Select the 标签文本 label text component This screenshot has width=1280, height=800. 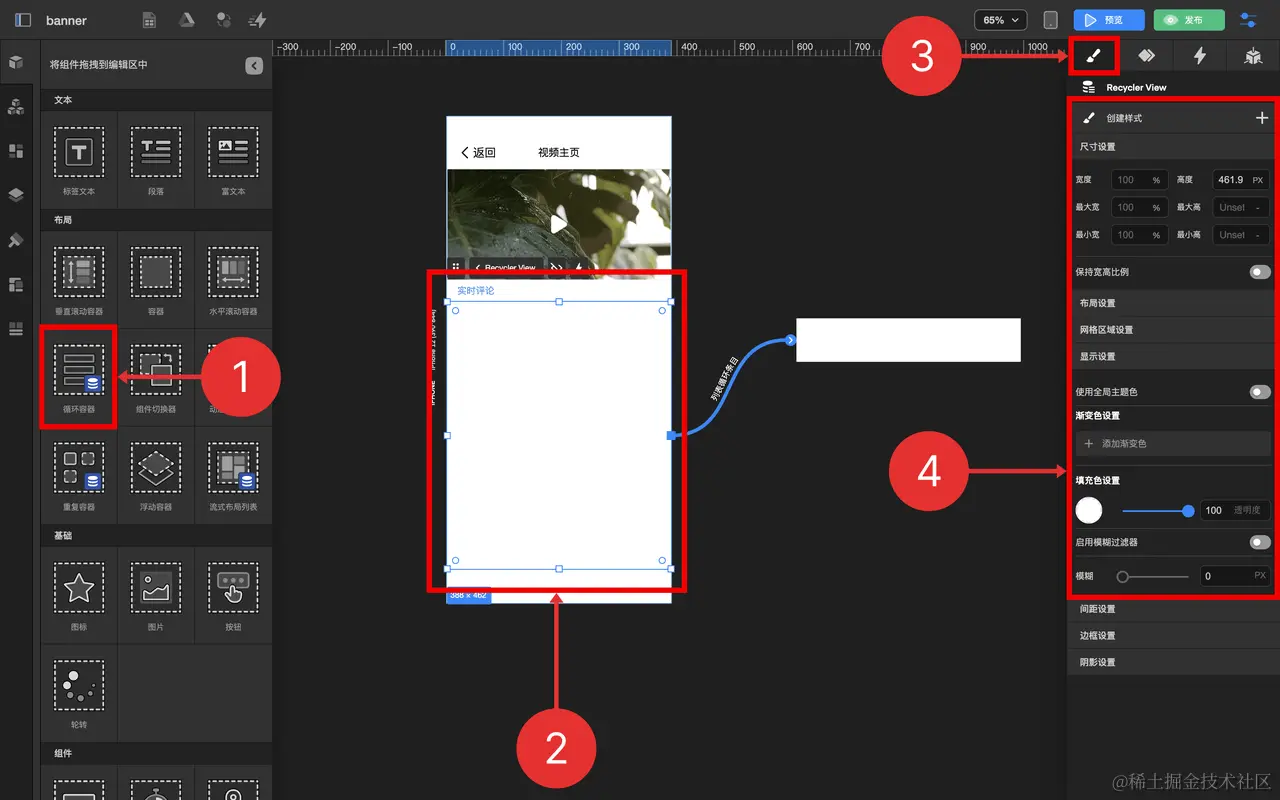pyautogui.click(x=79, y=159)
